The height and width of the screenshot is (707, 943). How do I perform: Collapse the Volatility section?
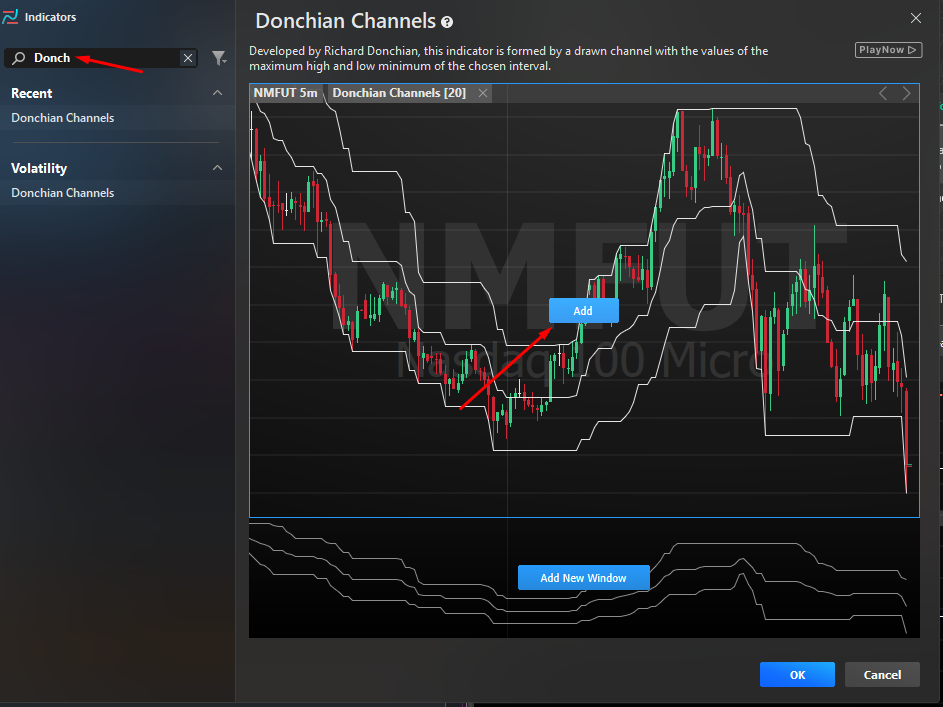click(x=217, y=168)
